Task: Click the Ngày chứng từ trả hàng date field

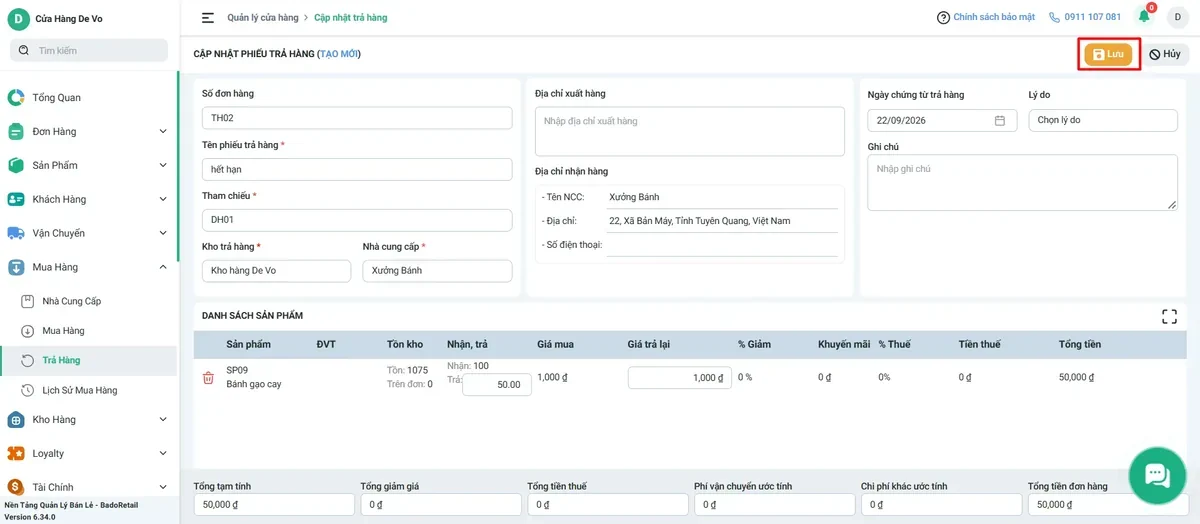Action: coord(942,120)
